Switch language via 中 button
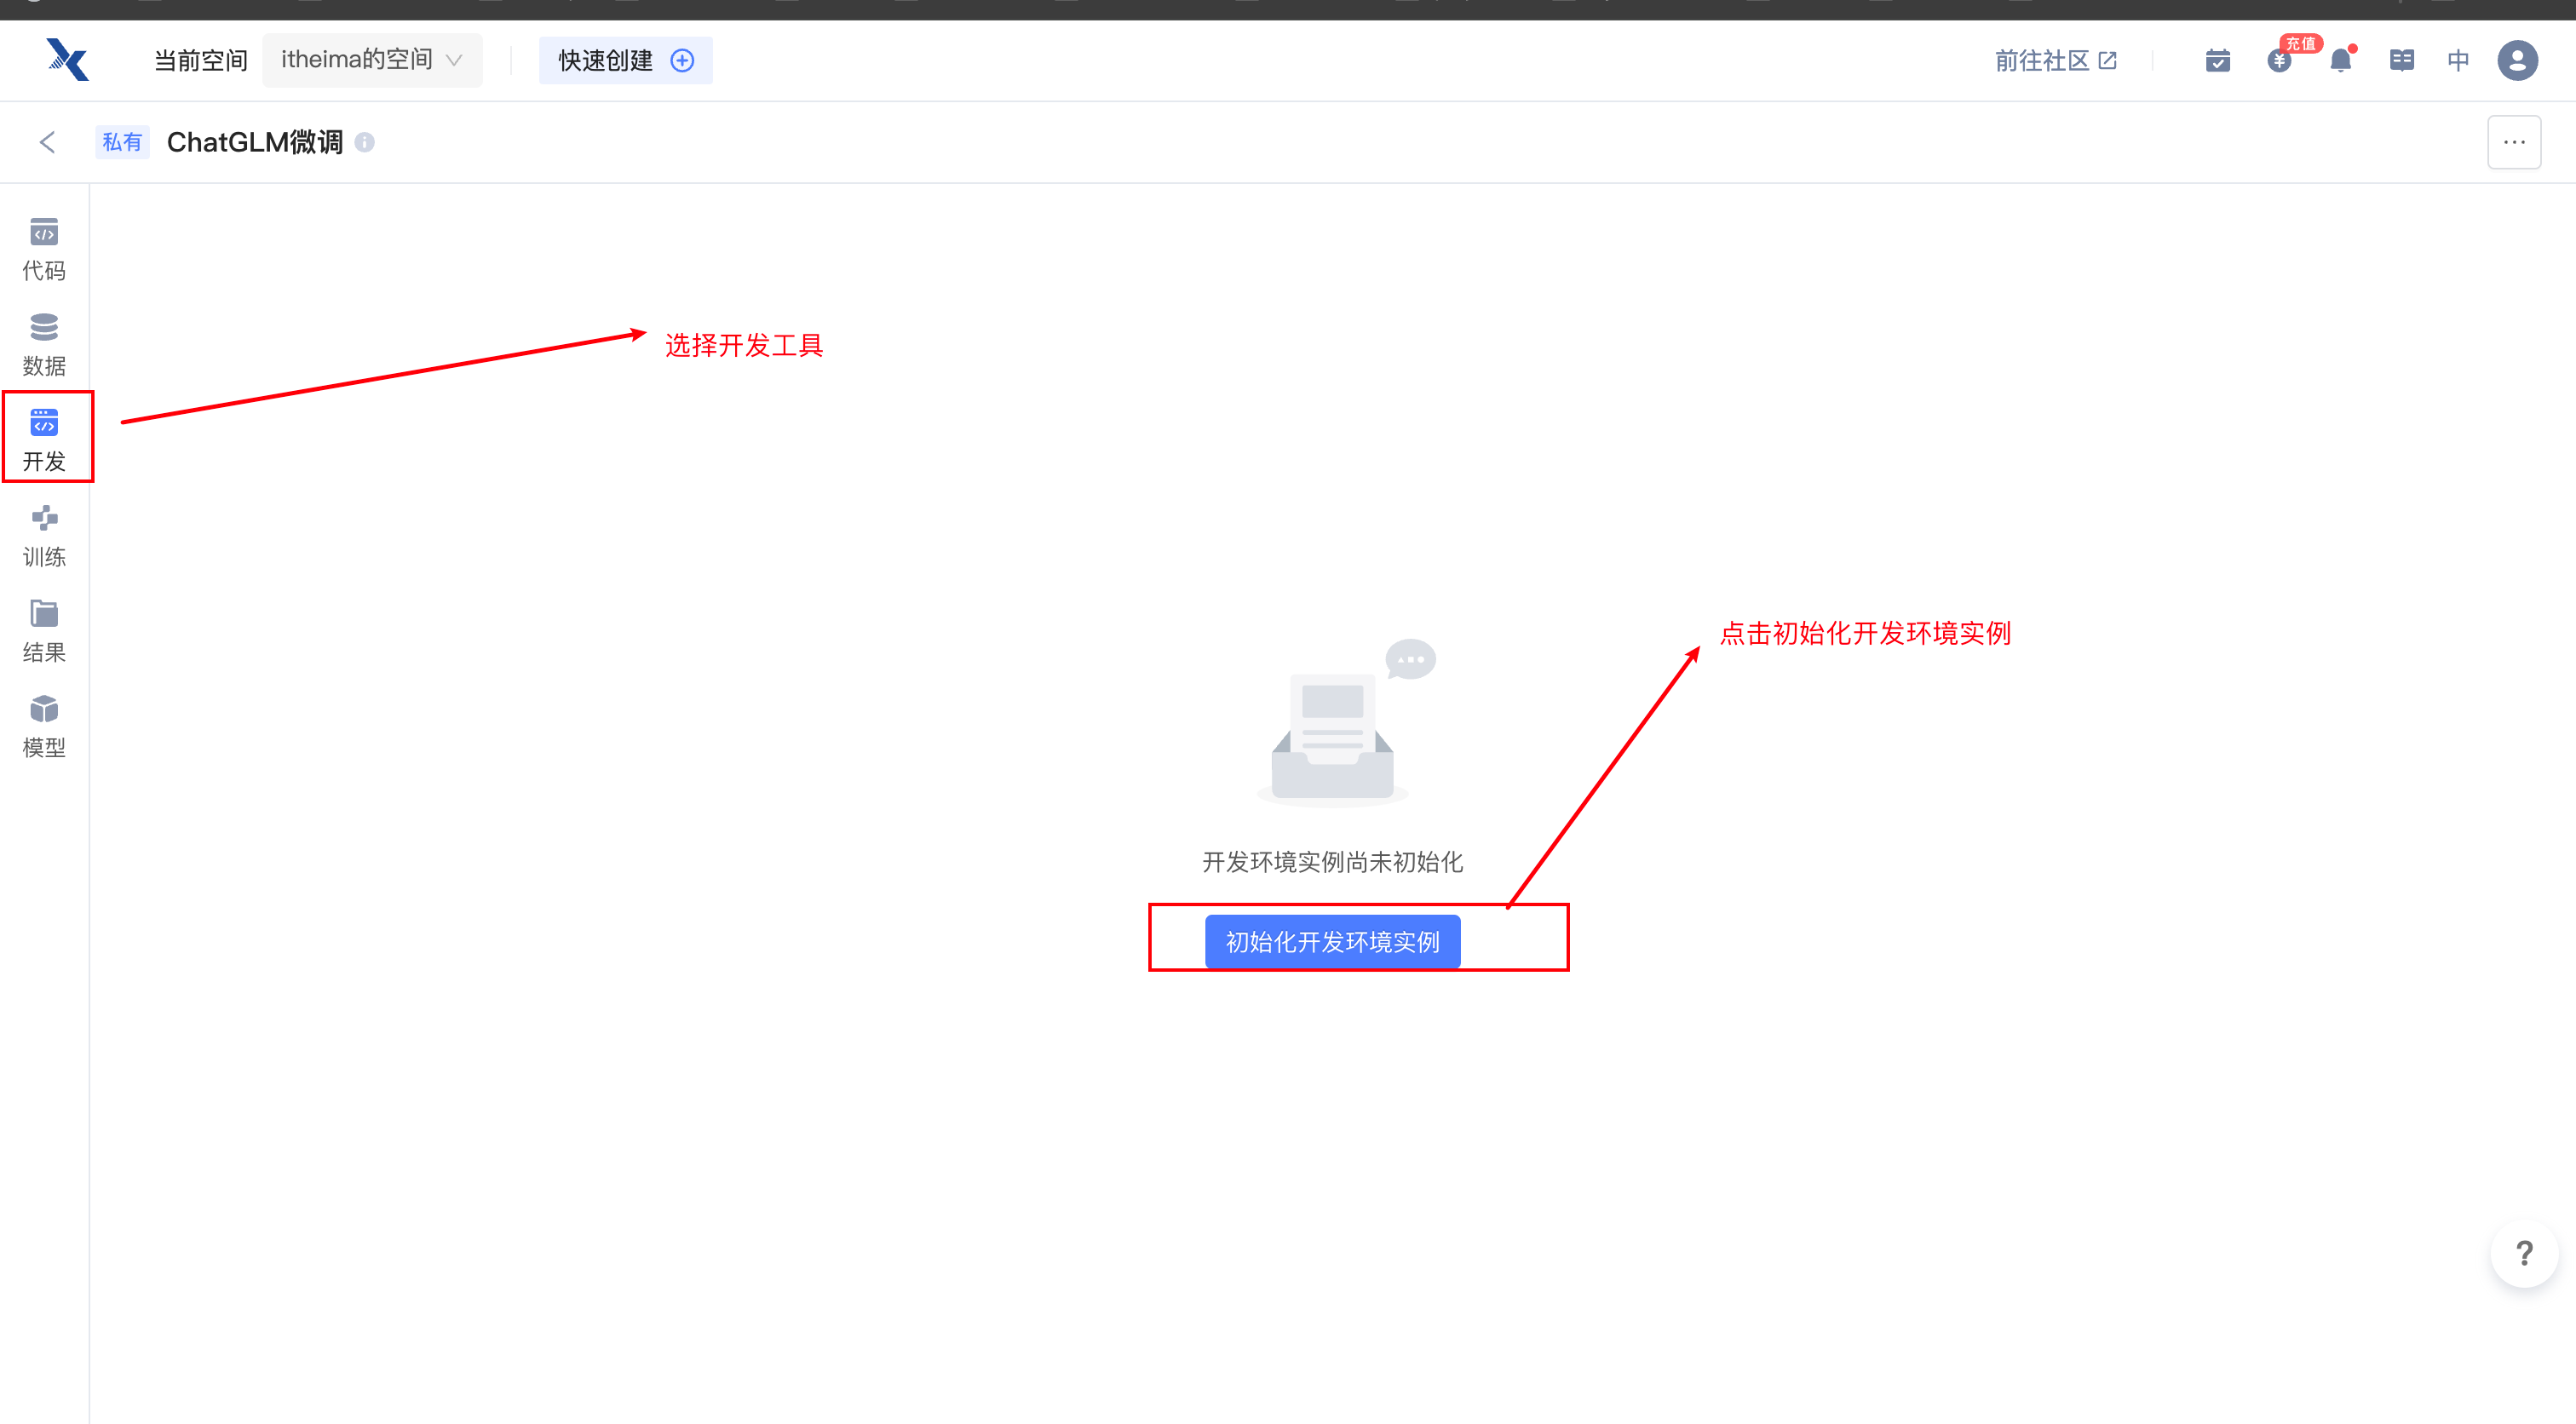 [2458, 61]
